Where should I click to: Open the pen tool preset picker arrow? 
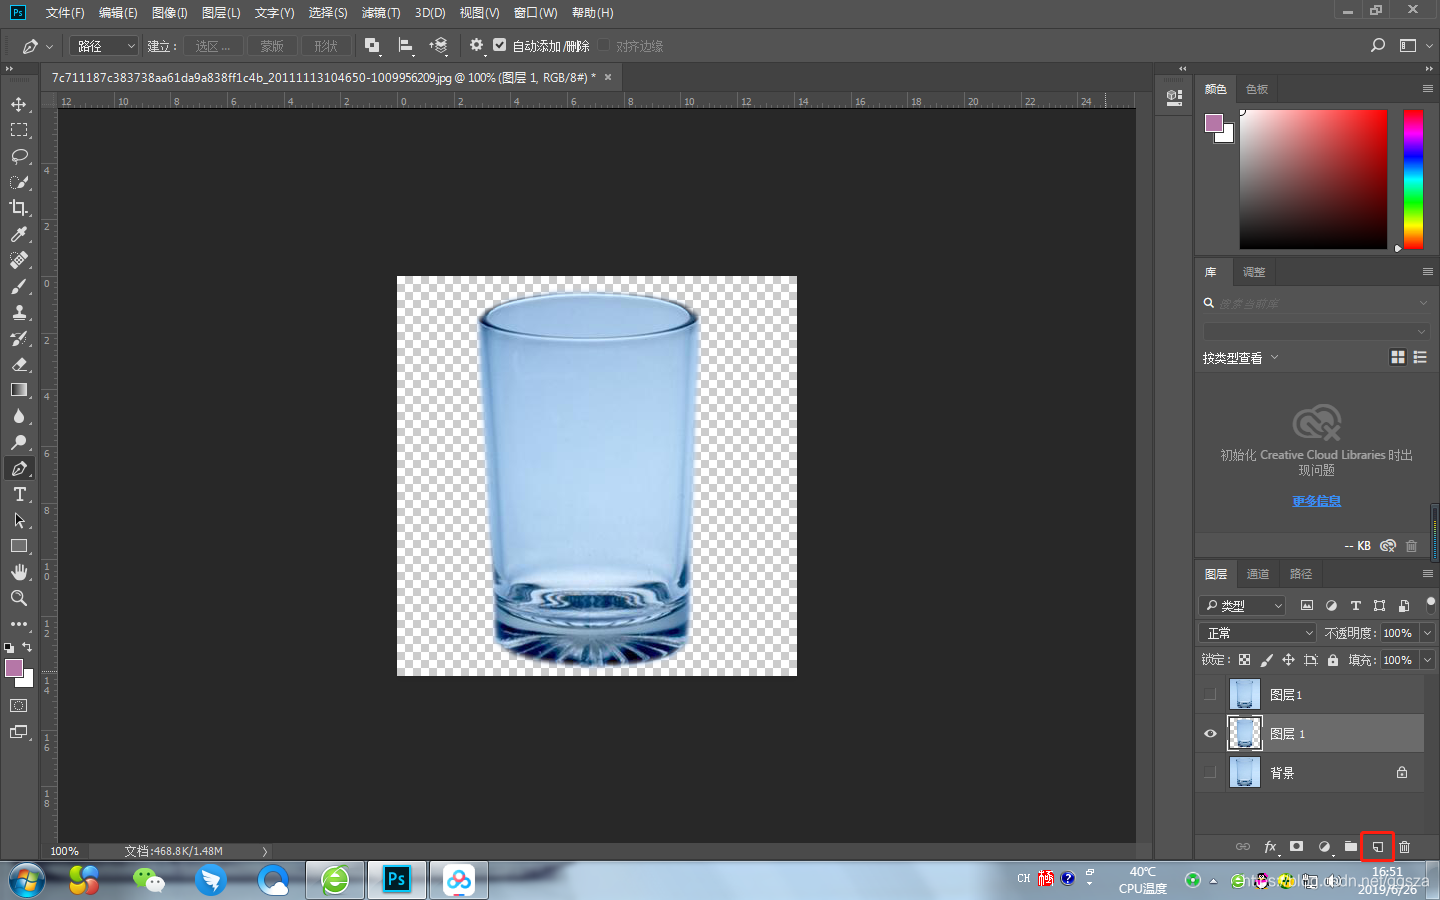[50, 46]
